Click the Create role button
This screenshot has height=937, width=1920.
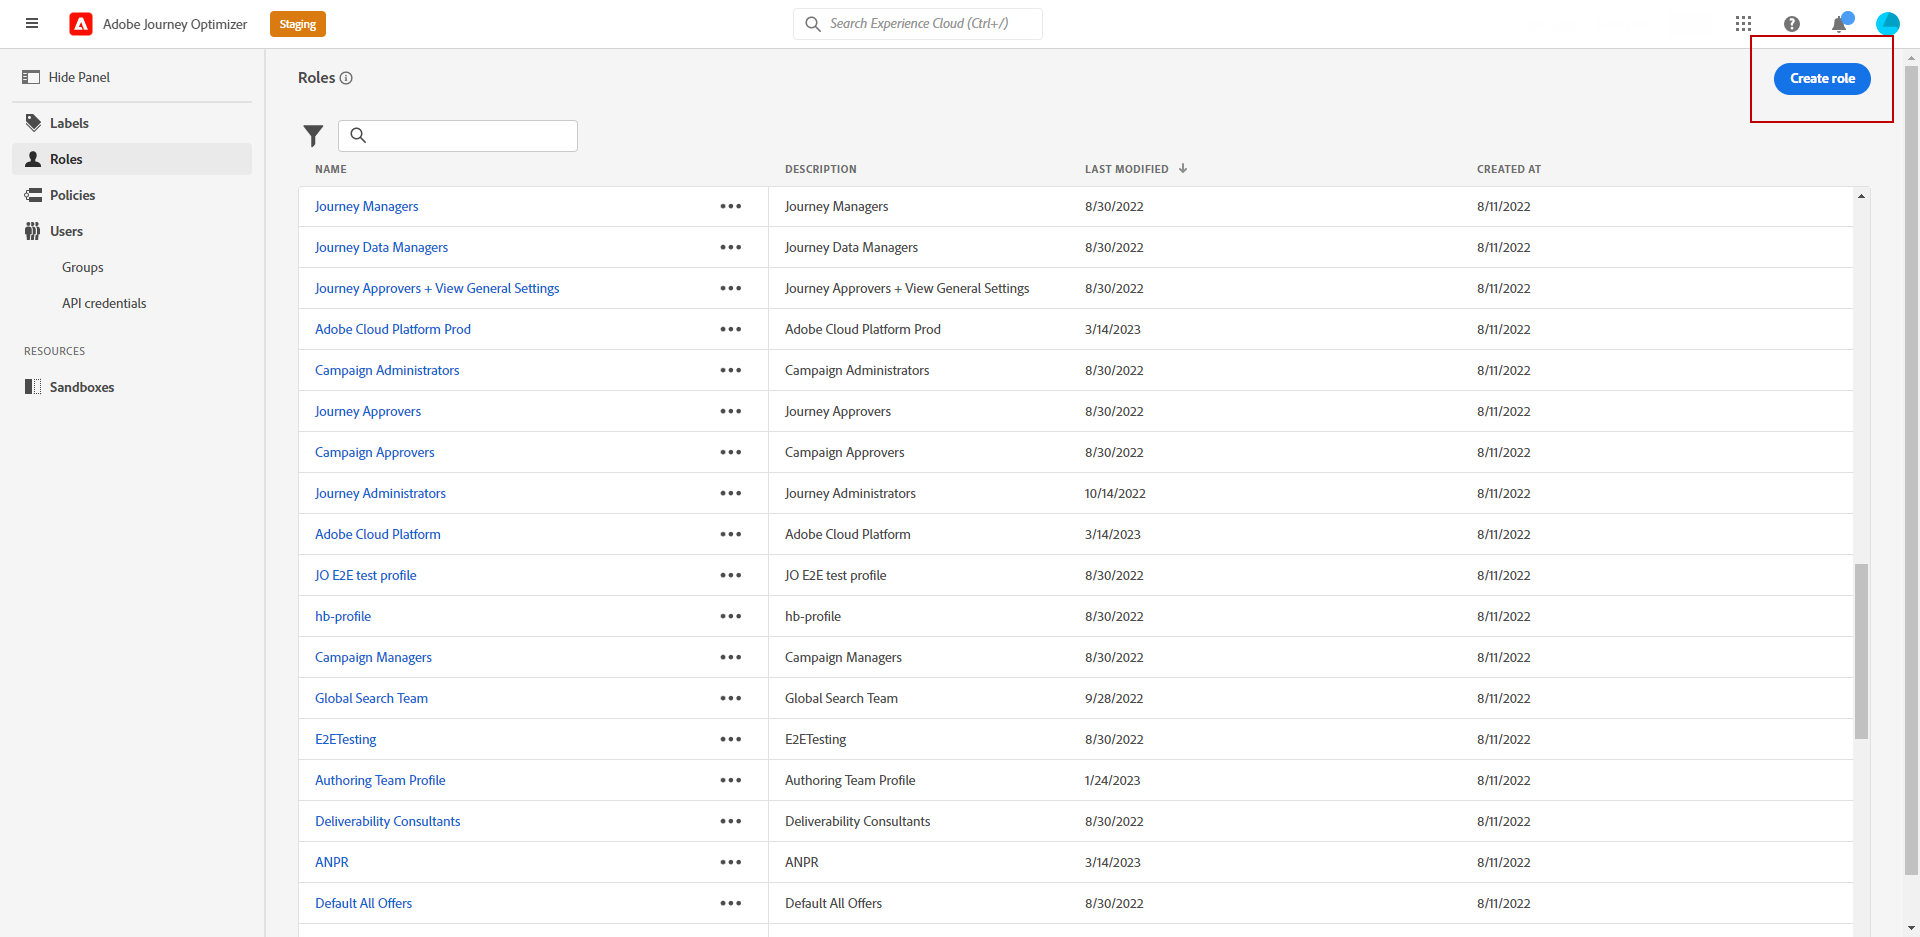(1821, 79)
